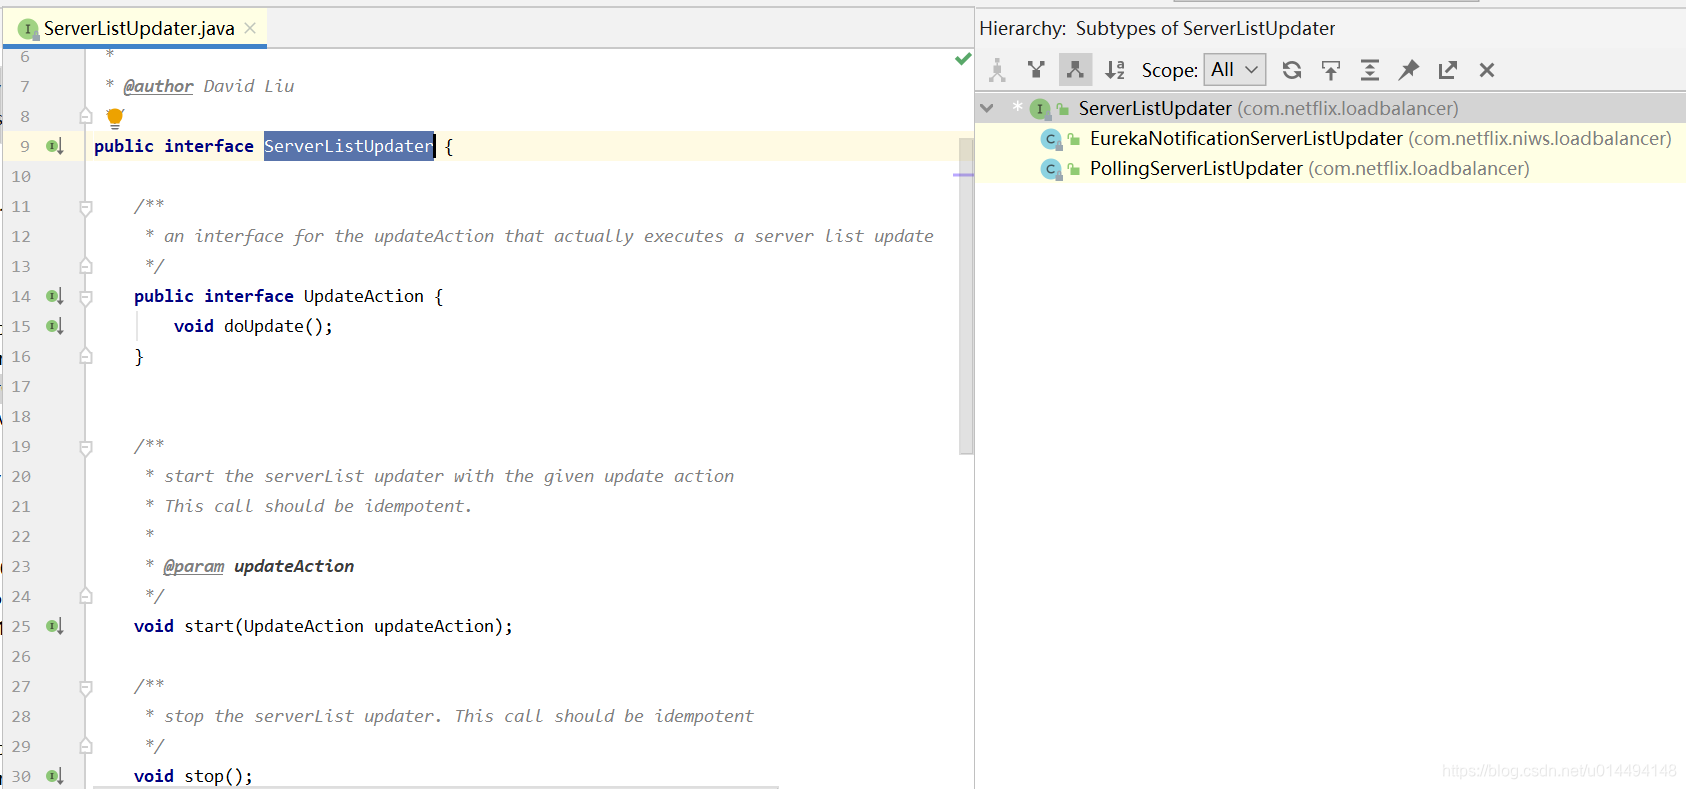The height and width of the screenshot is (789, 1686).
Task: Click the ServerListUpdater interface icon in hierarchy
Action: (1039, 109)
